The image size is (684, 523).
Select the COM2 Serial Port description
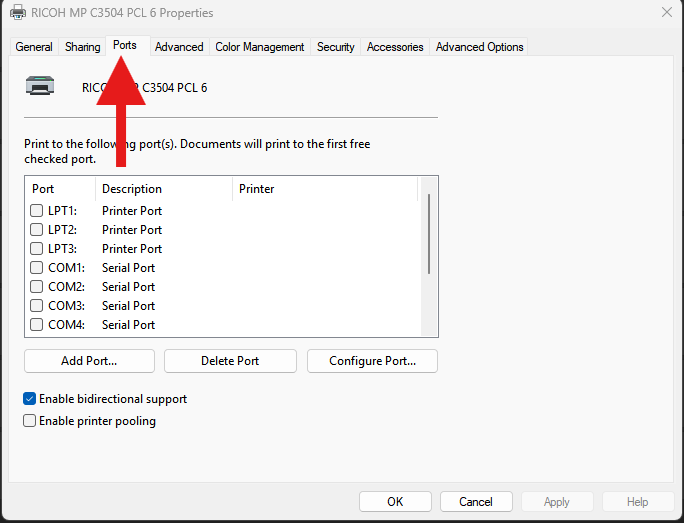tap(128, 287)
